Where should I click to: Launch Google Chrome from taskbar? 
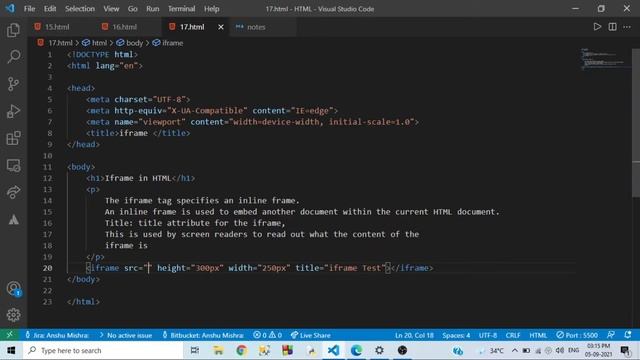[x=241, y=351]
